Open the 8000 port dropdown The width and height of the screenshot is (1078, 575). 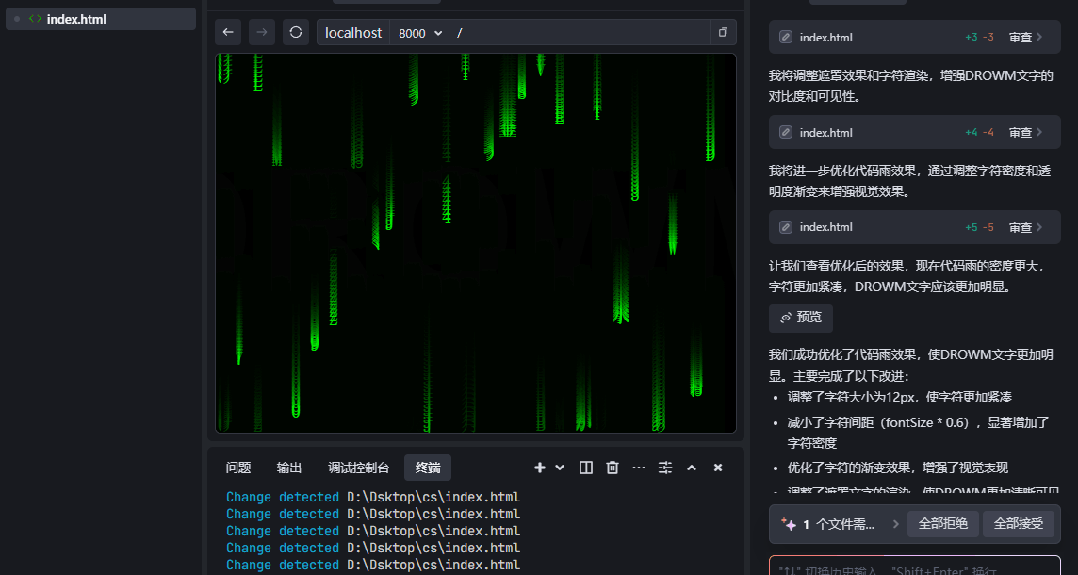pos(421,33)
